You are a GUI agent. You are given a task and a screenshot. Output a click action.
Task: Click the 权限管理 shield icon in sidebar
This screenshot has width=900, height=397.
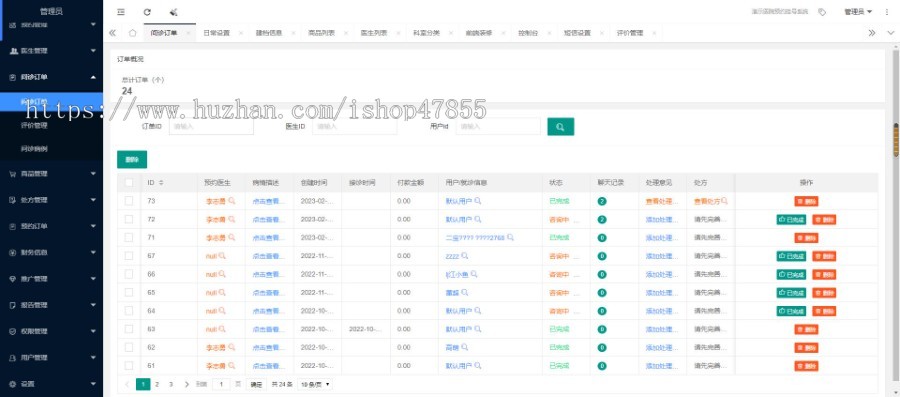tap(13, 331)
